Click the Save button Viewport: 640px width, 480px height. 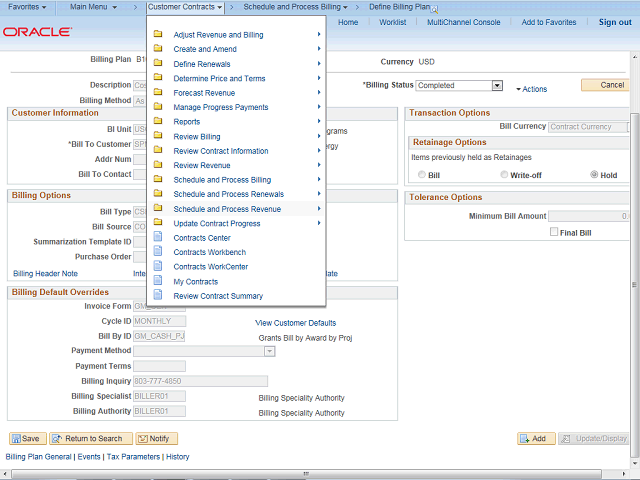point(28,438)
